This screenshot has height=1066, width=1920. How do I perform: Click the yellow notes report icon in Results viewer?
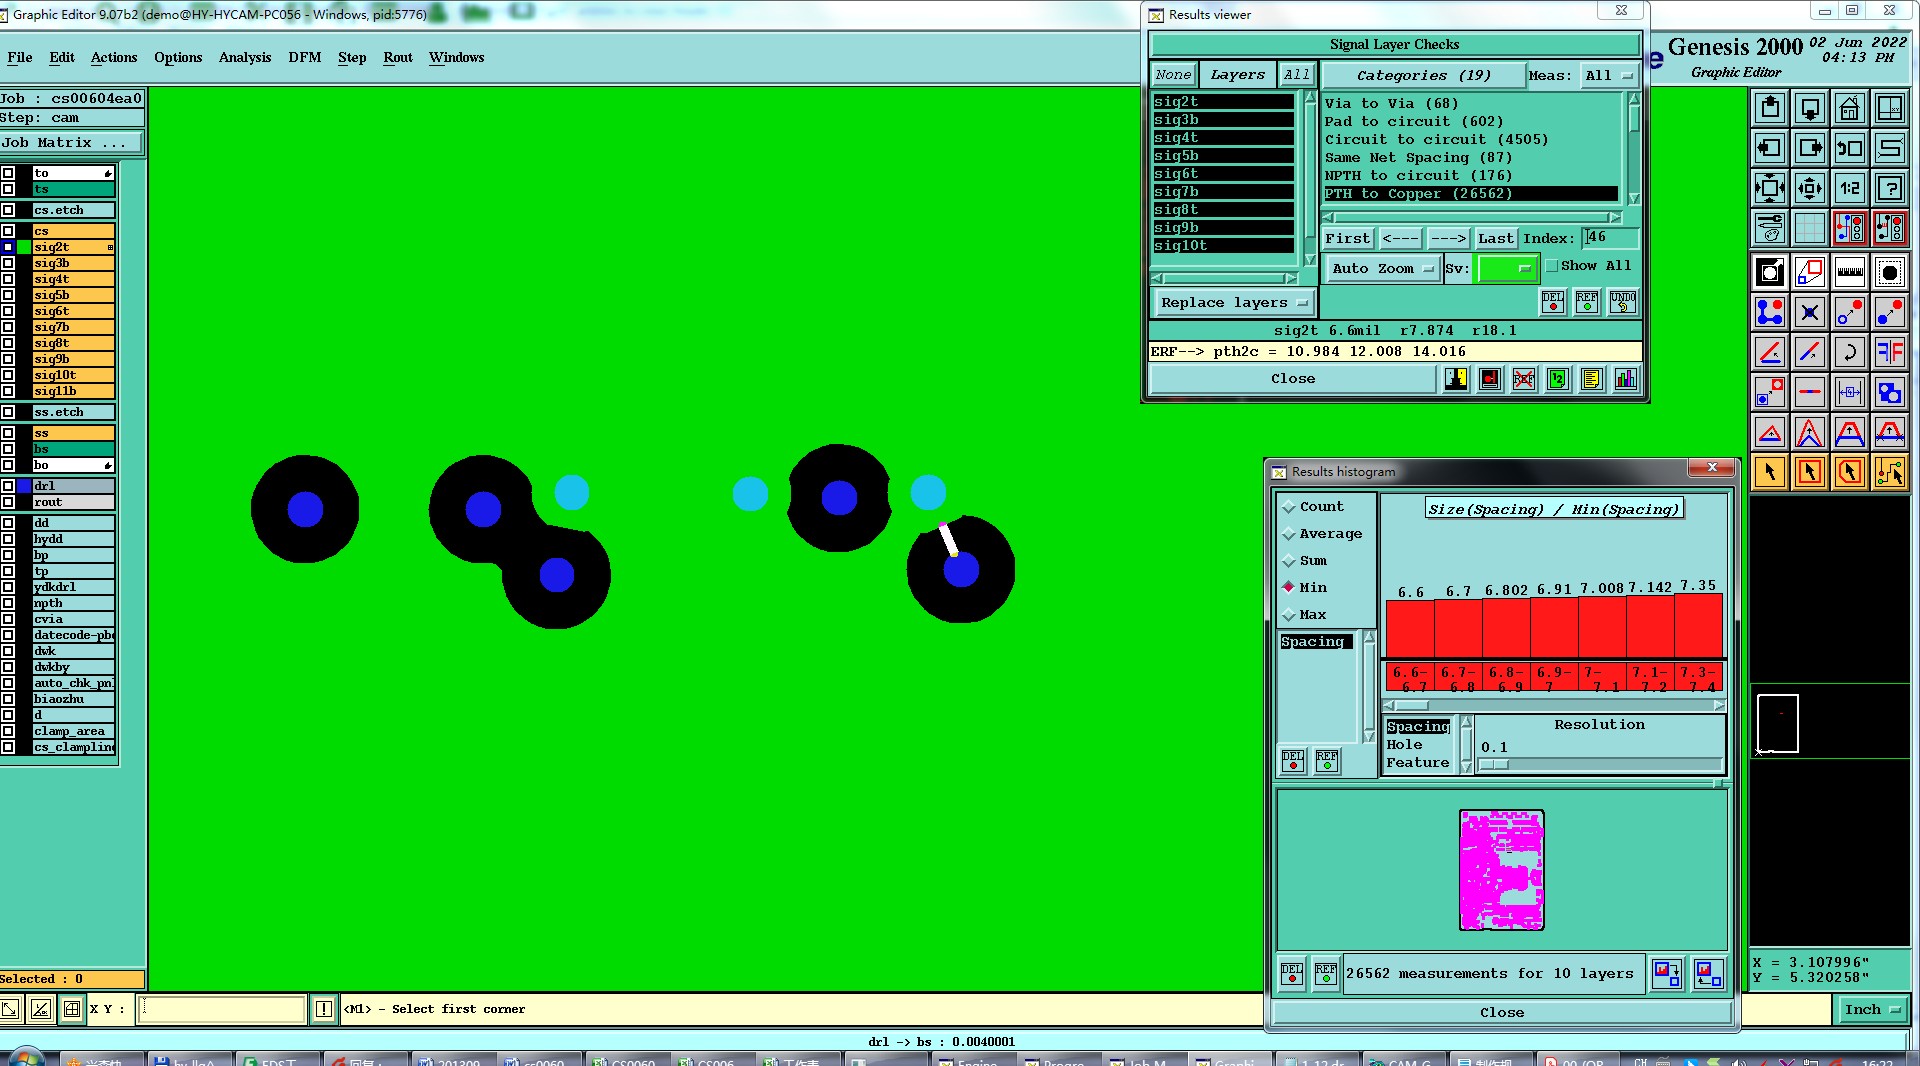pyautogui.click(x=1592, y=379)
